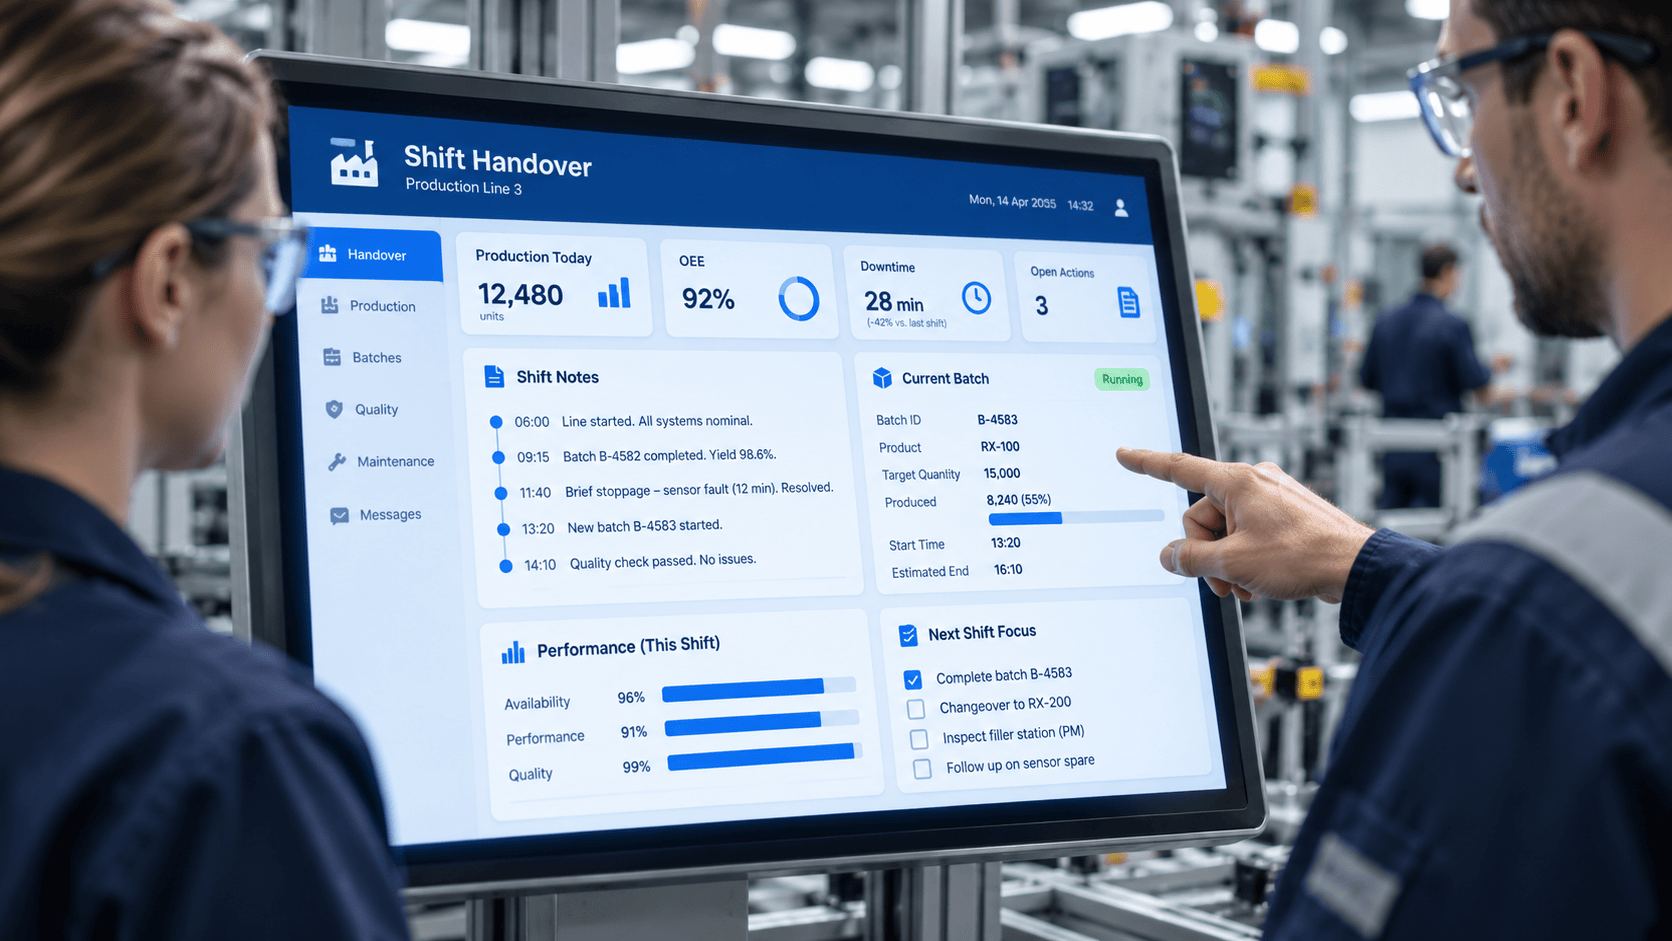Open the OEE 92% card
The image size is (1672, 941).
747,290
